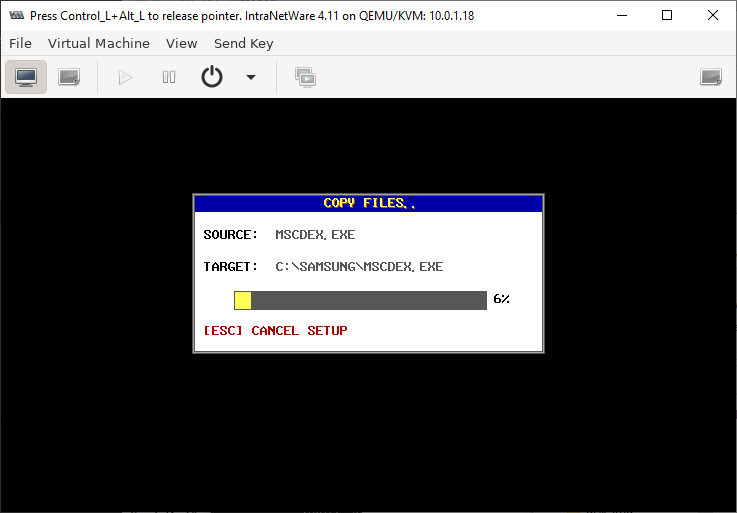Shut down the VM with power icon
Screen dimensions: 737x513
click(x=212, y=77)
